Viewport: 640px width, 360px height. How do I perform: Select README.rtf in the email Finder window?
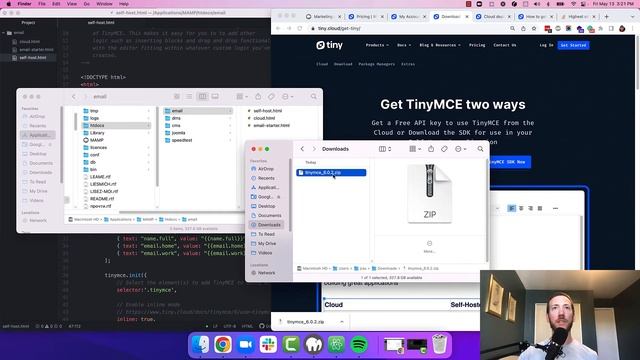101,199
